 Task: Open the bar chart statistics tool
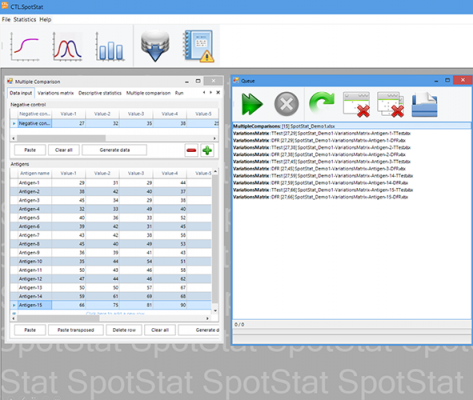[x=110, y=46]
